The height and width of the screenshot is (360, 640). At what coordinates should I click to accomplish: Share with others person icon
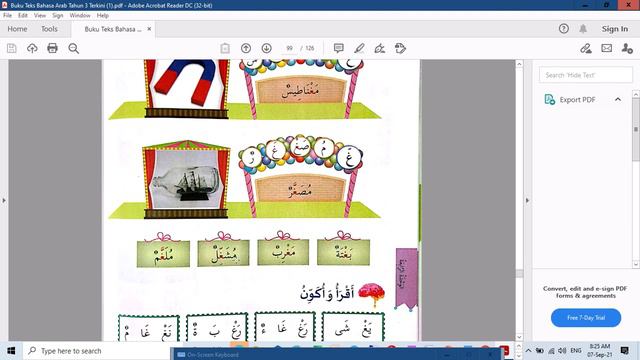[627, 48]
